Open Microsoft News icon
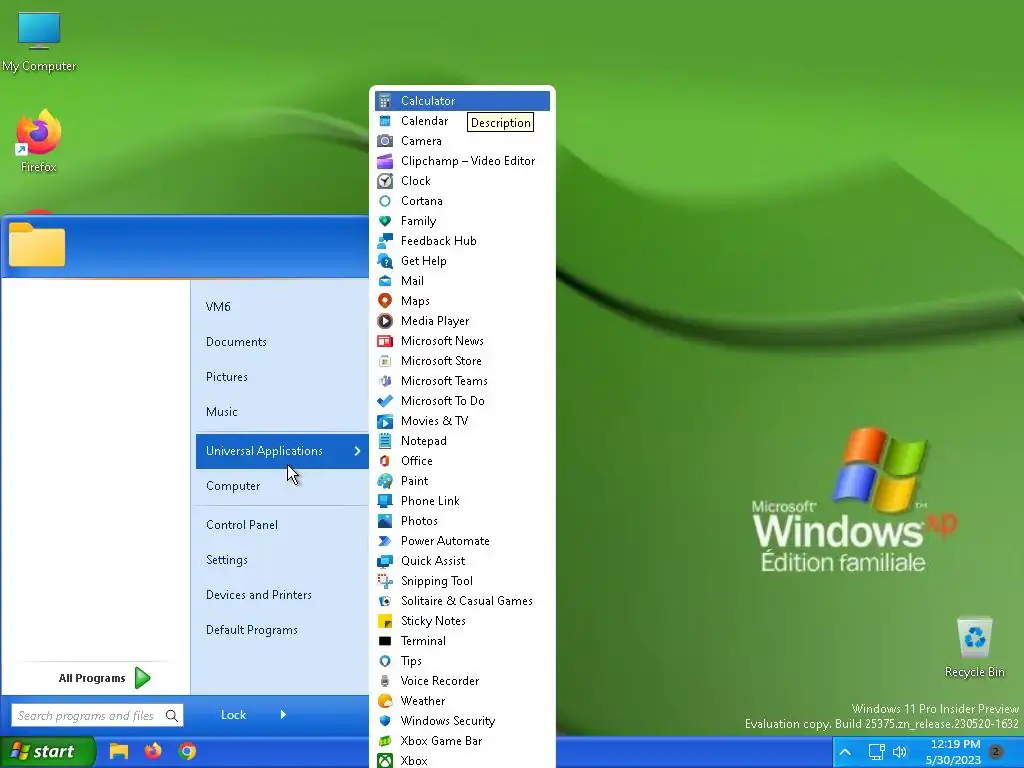This screenshot has height=768, width=1024. point(385,341)
